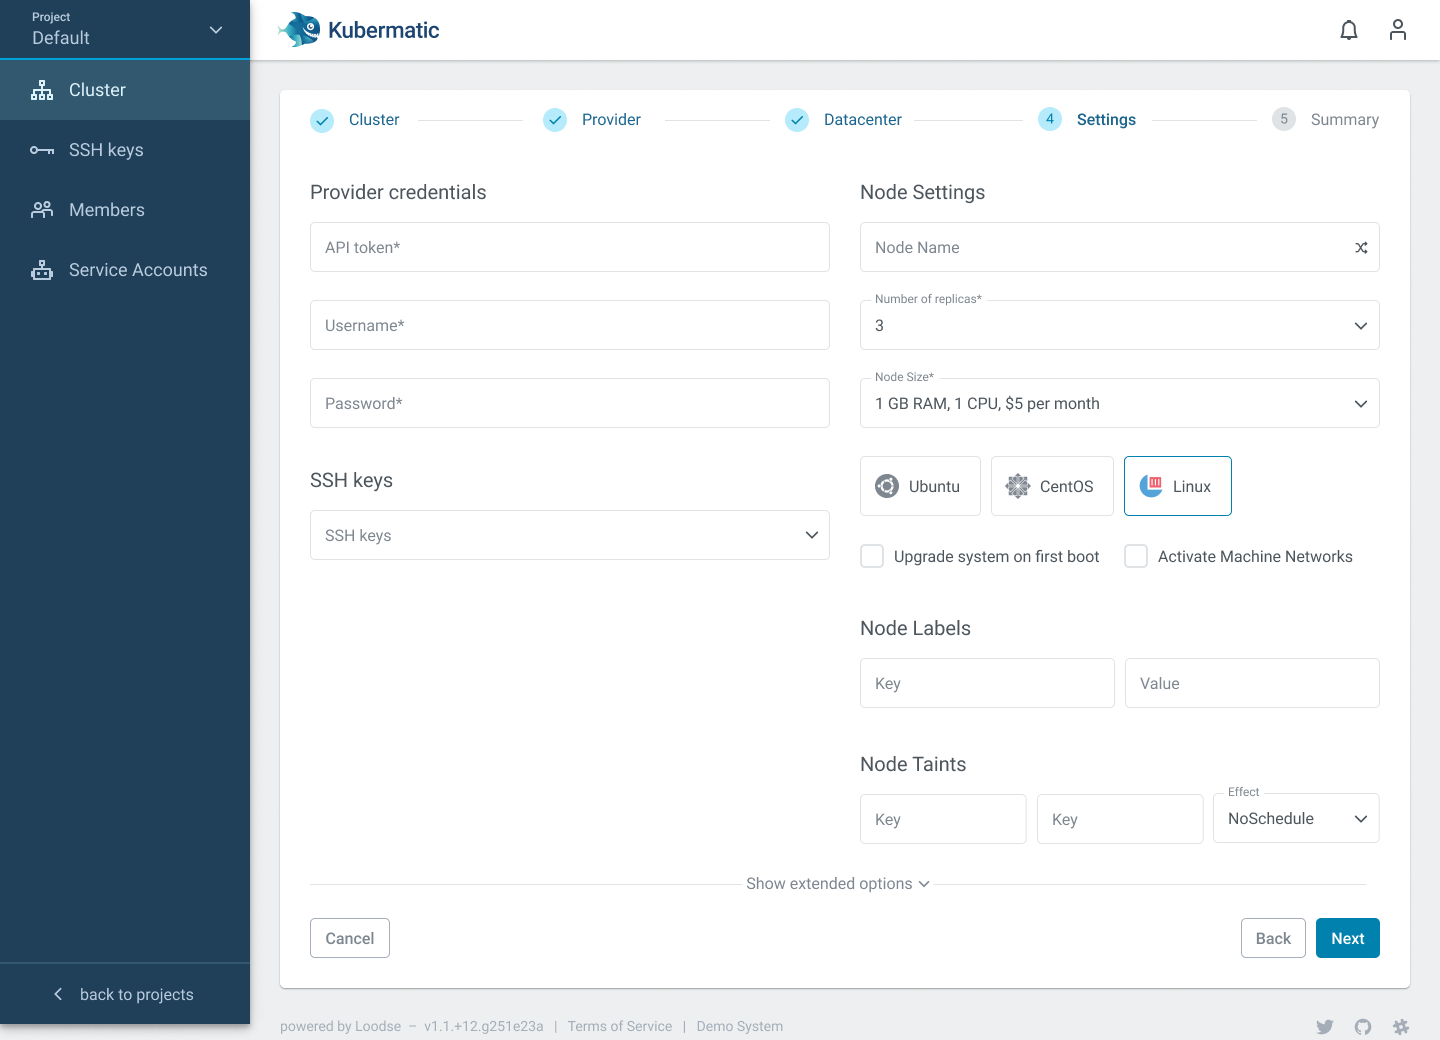Click the Kubermatic fish logo

[x=299, y=30]
